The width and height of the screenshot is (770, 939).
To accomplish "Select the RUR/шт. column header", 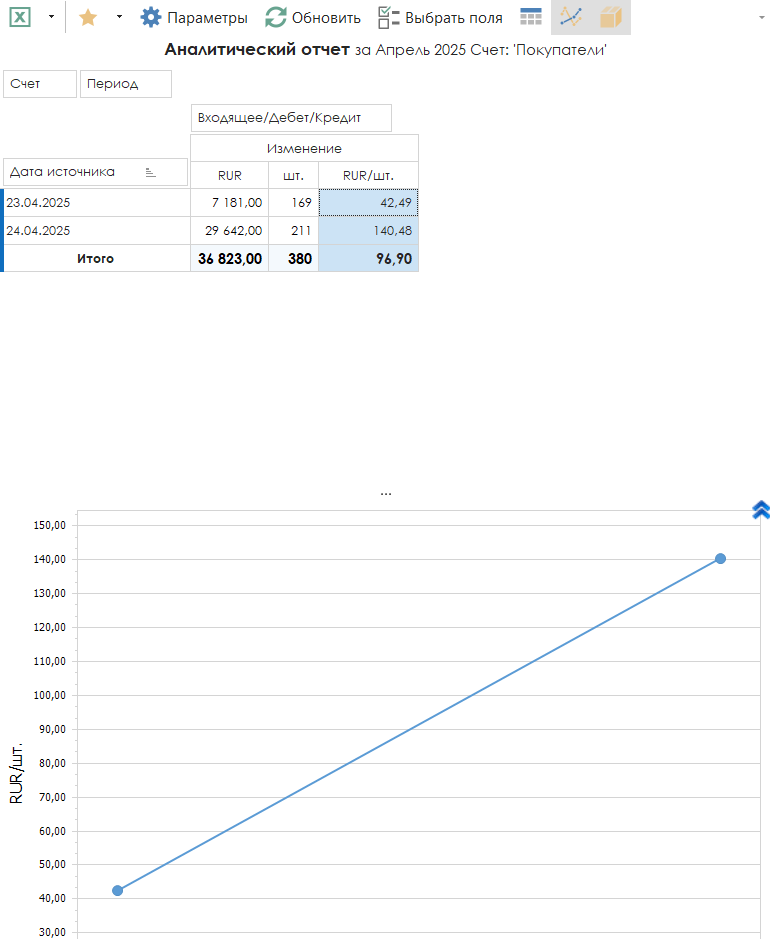I will [368, 175].
